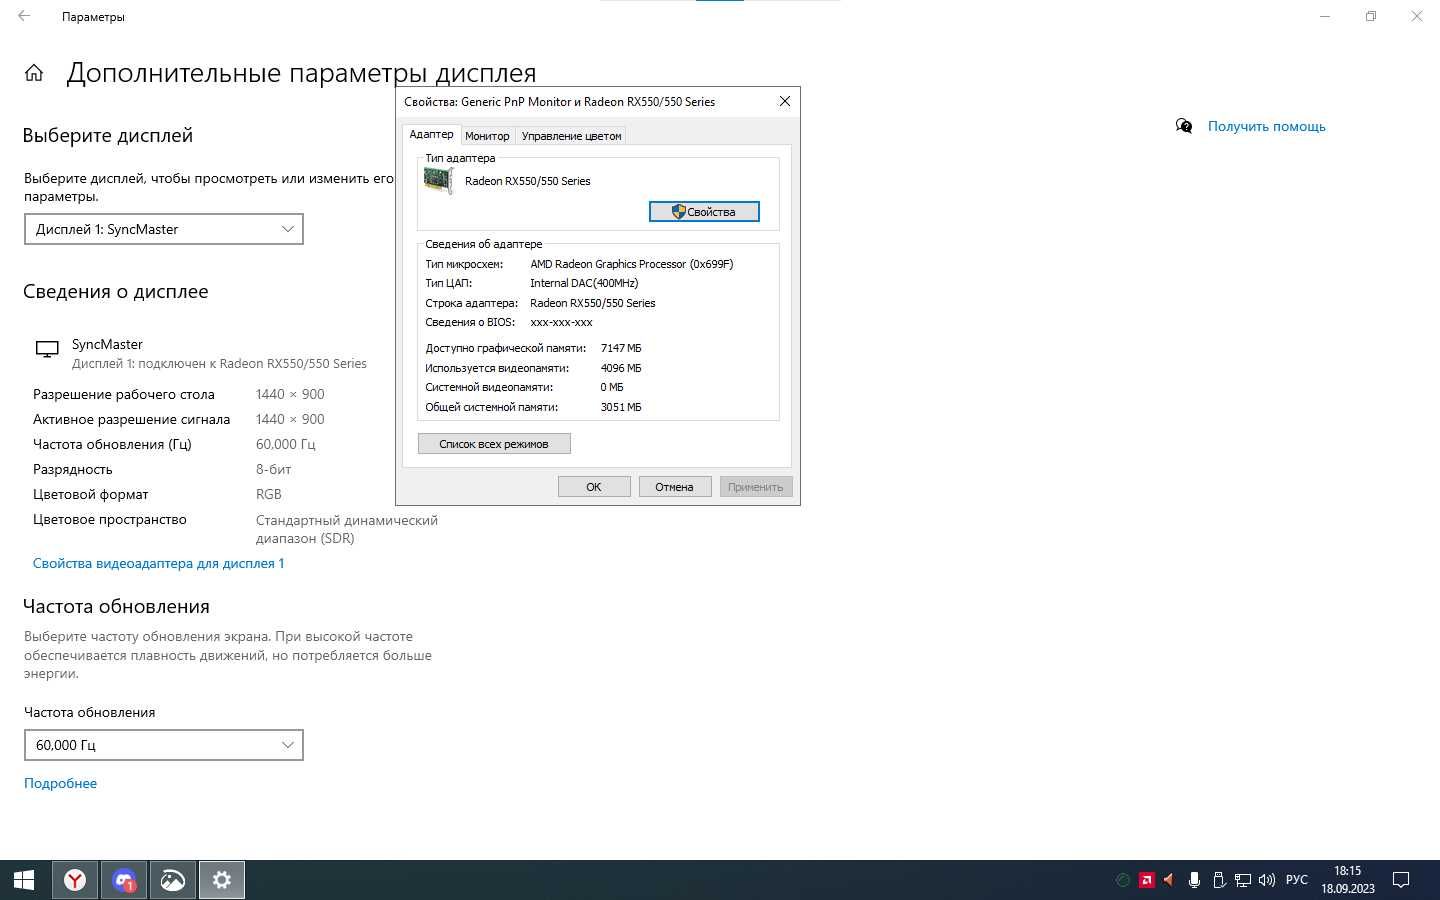Click the Подробнее link
Screen dimensions: 1440x900
(x=60, y=783)
